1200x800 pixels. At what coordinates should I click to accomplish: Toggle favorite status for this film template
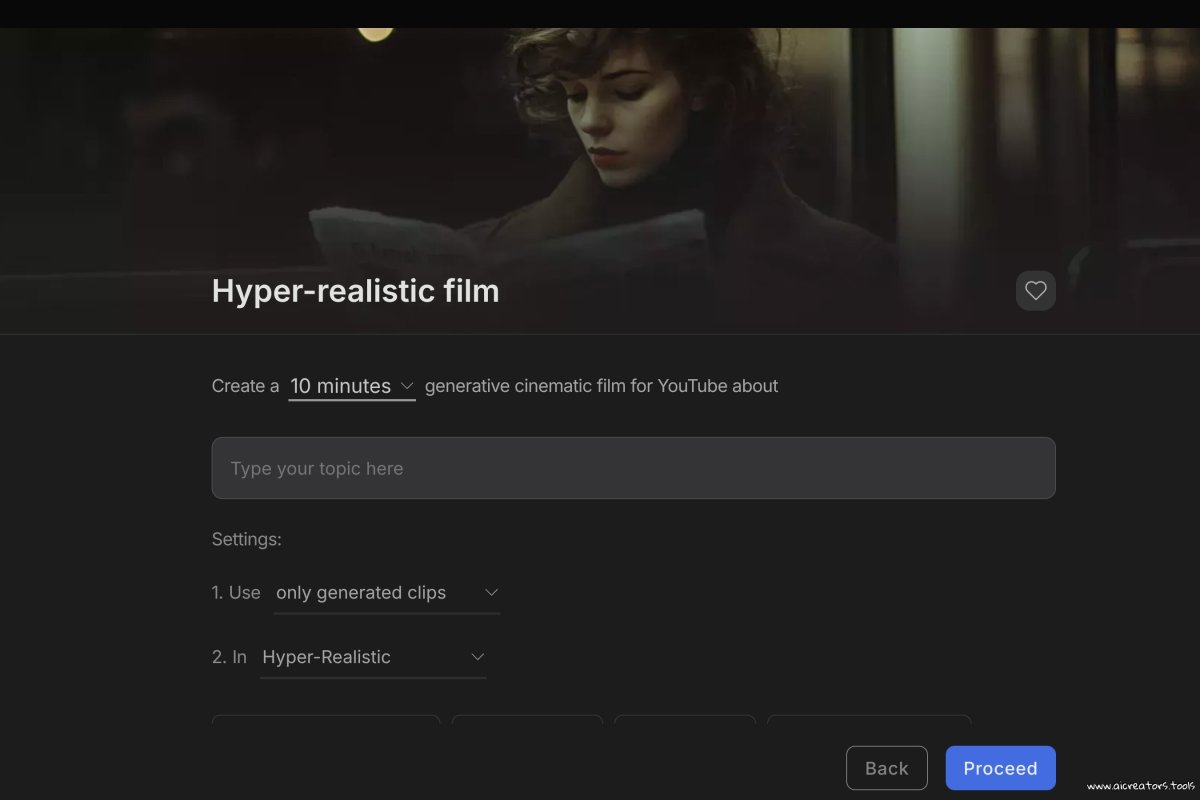tap(1036, 291)
